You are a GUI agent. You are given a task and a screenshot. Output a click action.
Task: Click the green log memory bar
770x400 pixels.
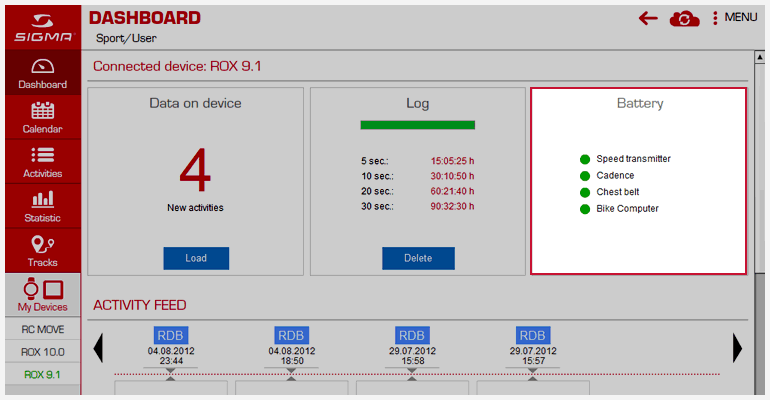coord(417,125)
